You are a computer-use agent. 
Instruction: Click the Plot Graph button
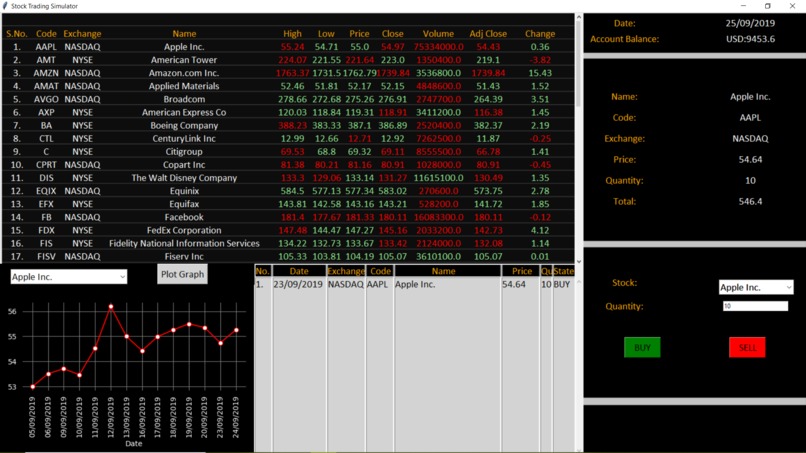click(182, 274)
